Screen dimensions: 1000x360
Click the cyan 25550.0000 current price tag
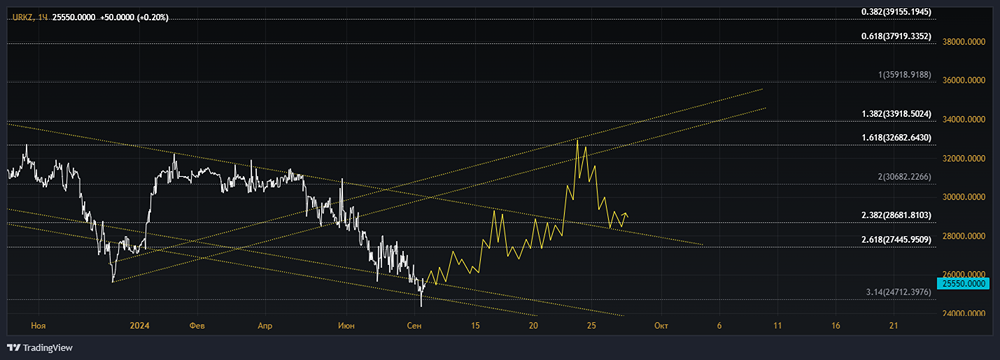(x=963, y=283)
